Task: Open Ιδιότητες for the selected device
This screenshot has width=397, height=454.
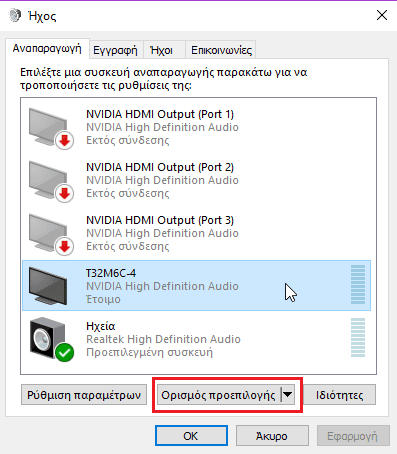Action: click(339, 395)
